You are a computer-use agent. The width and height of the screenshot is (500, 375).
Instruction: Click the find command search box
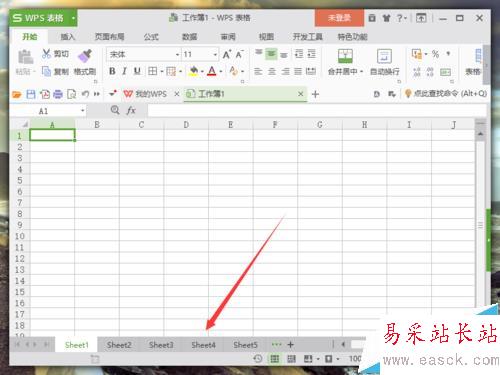click(x=445, y=94)
